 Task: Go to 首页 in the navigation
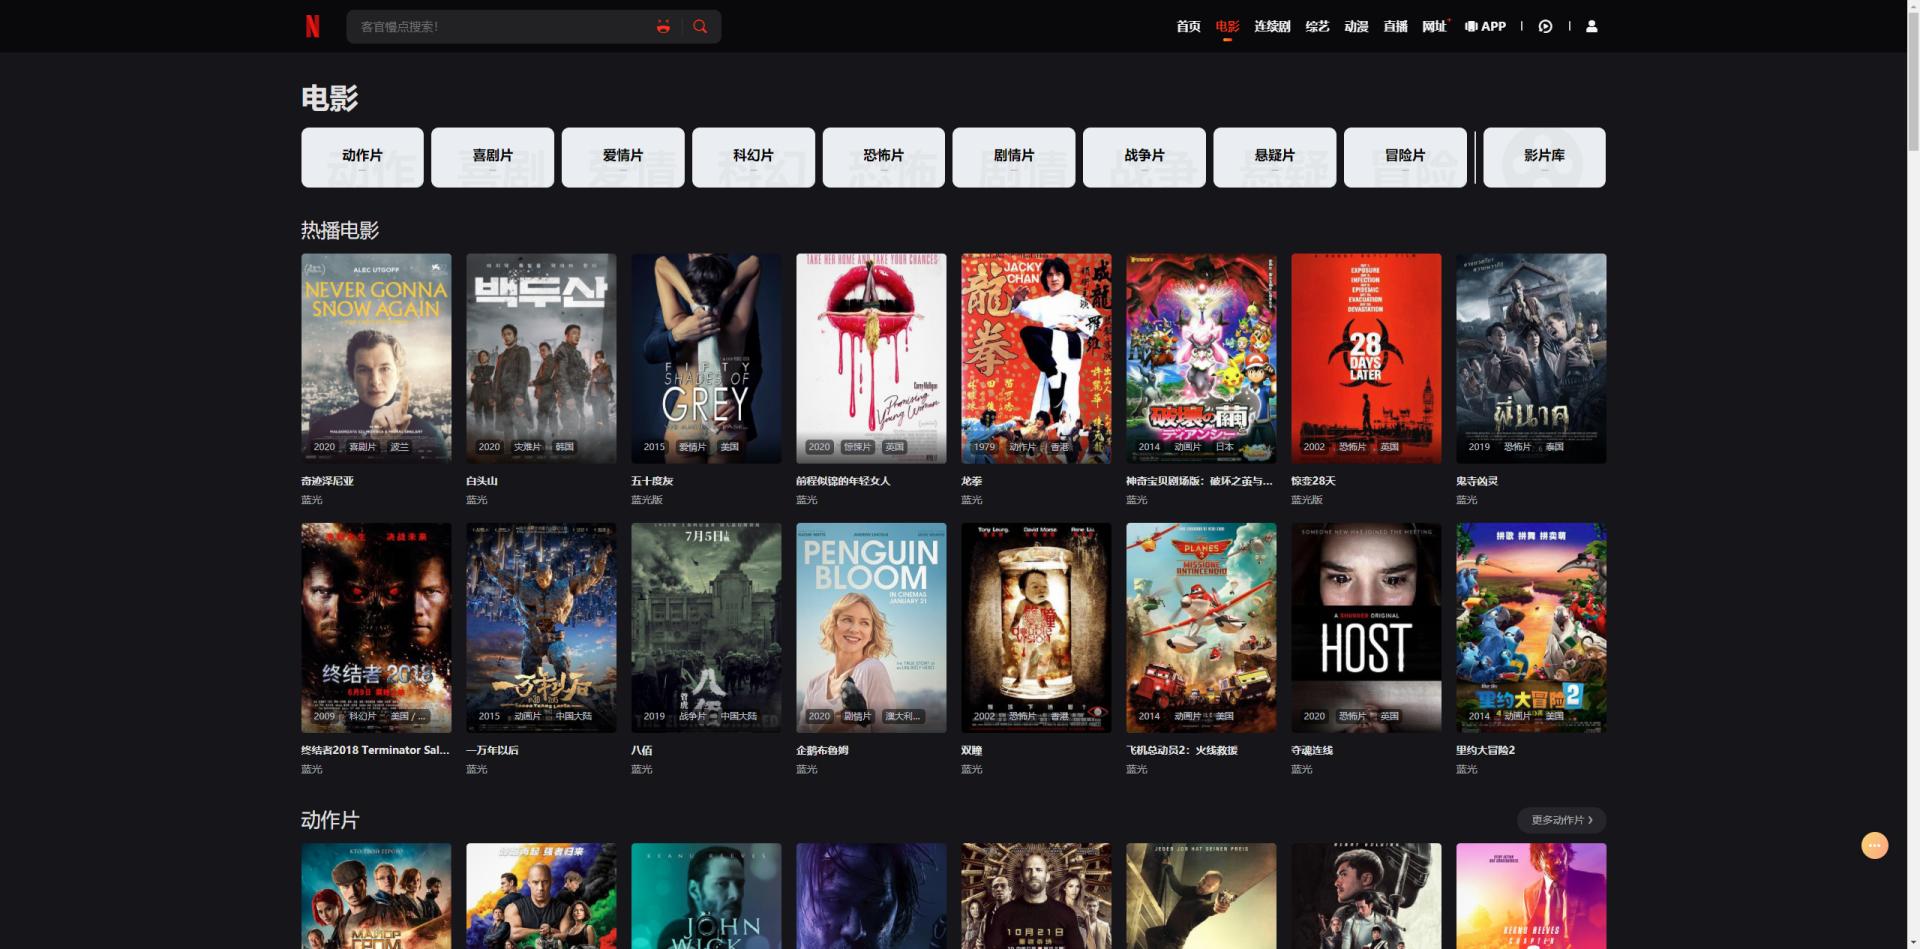coord(1188,27)
